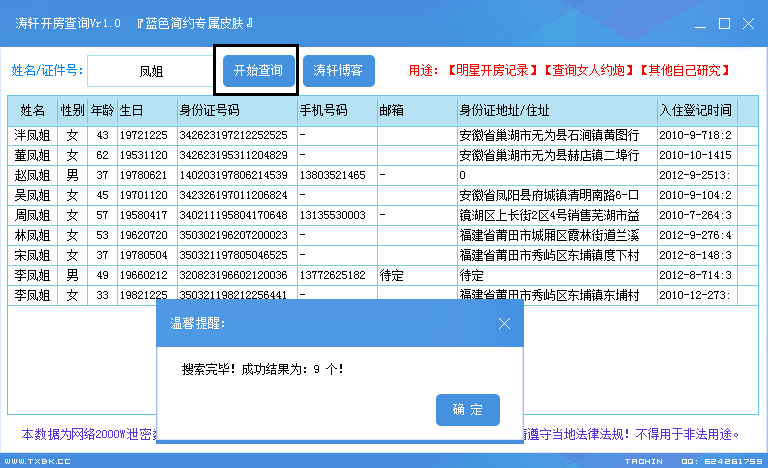Click the 开始查询 search button
Viewport: 768px width, 468px height.
click(258, 71)
